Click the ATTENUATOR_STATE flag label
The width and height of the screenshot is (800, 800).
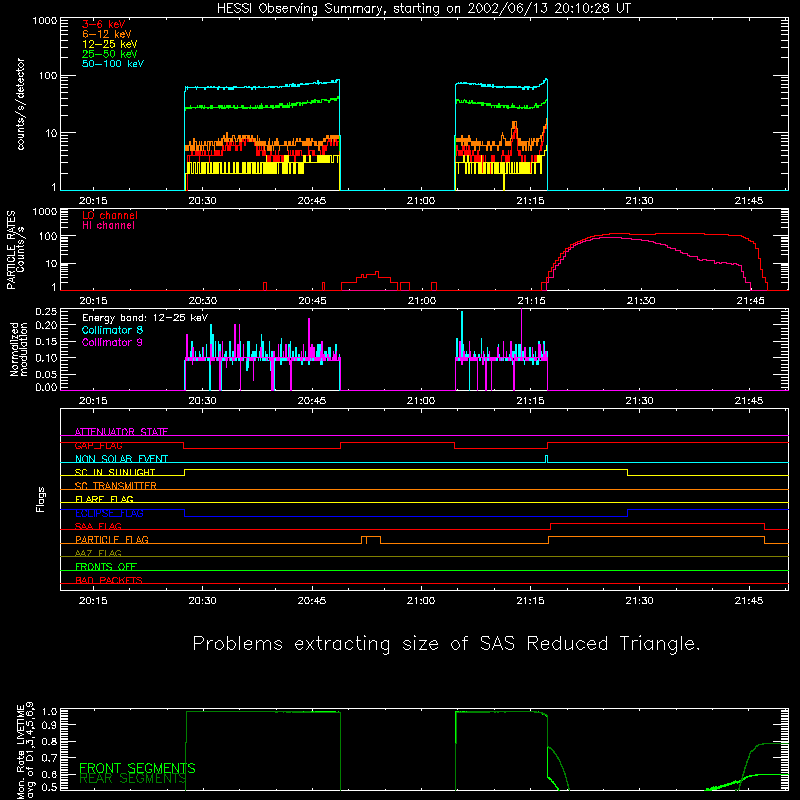pyautogui.click(x=121, y=432)
